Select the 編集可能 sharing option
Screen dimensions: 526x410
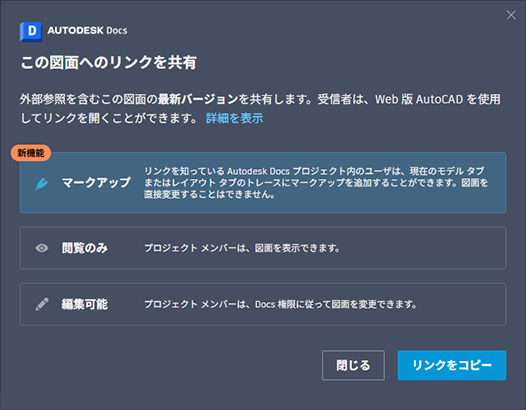[x=263, y=304]
